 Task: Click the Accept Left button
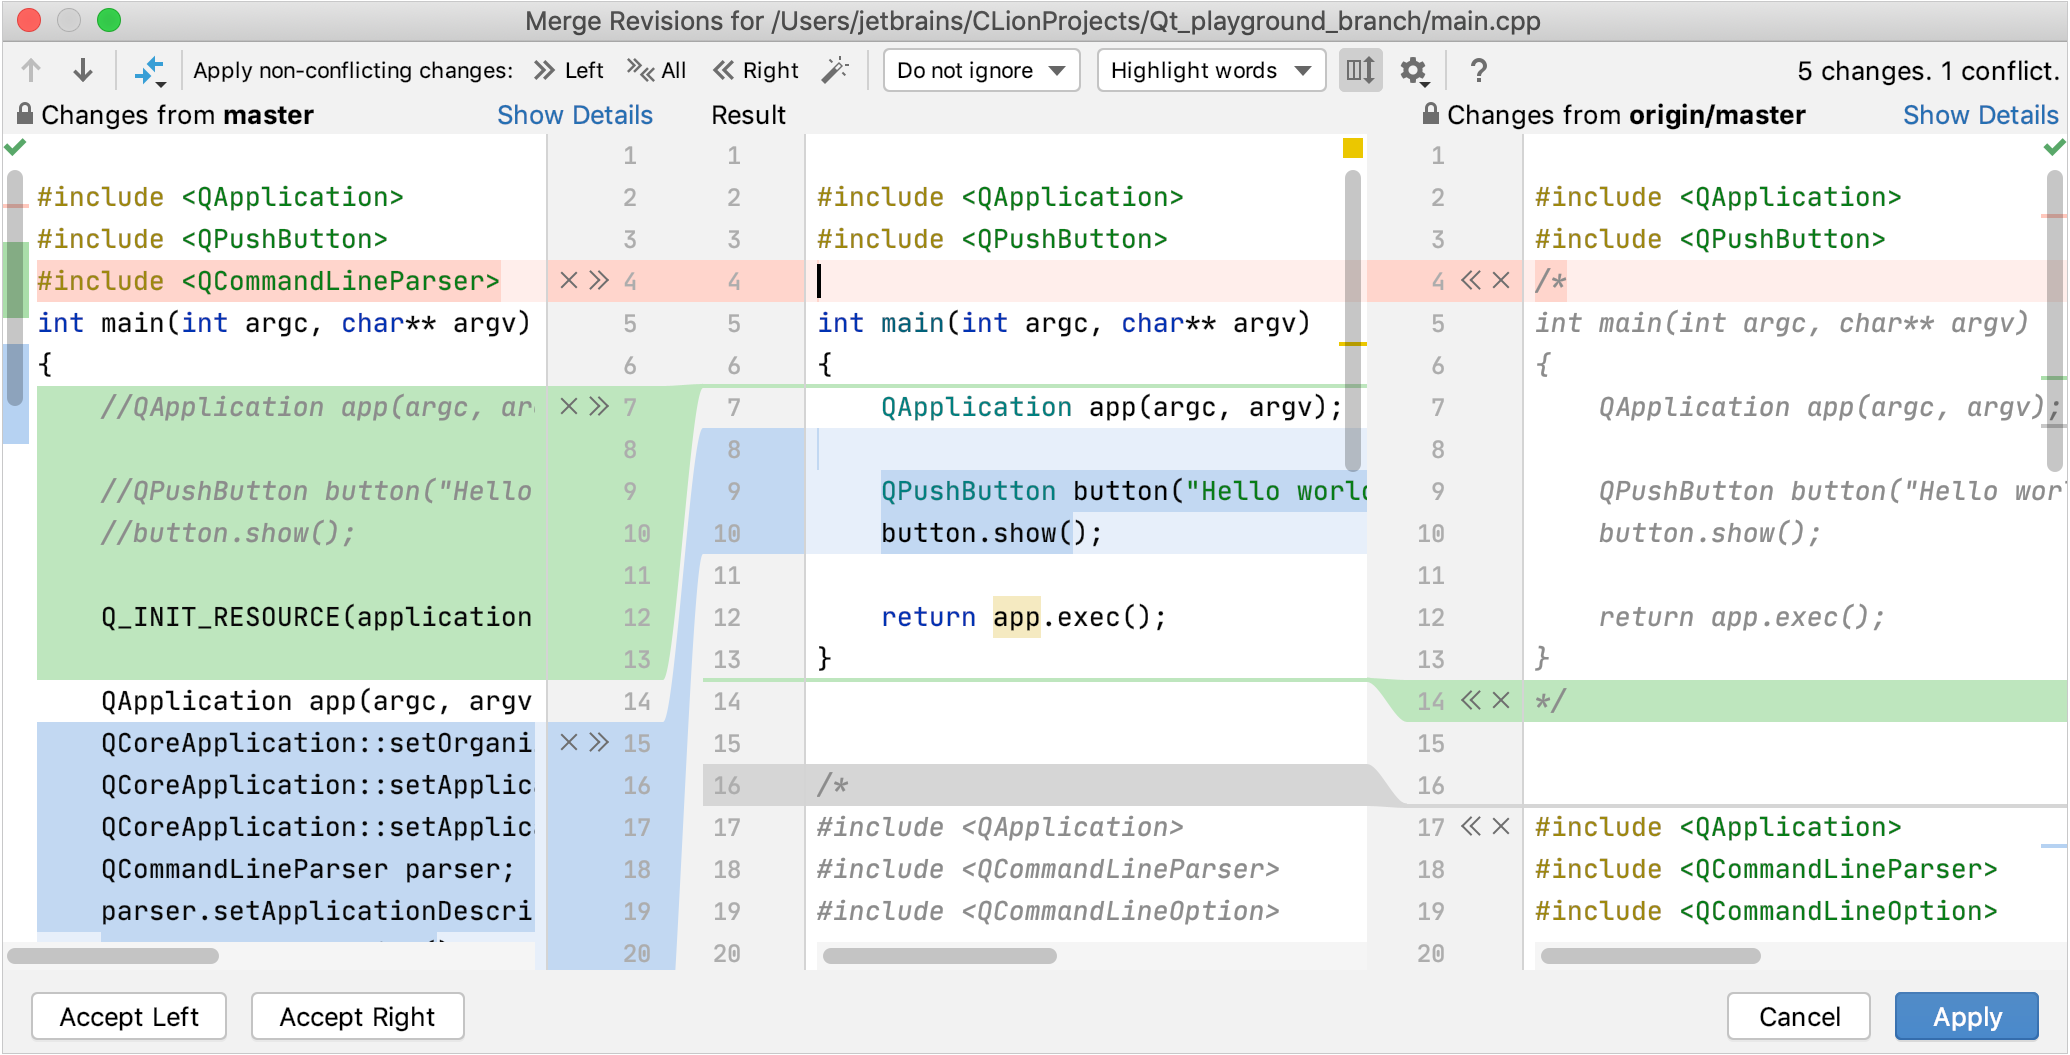point(129,1016)
